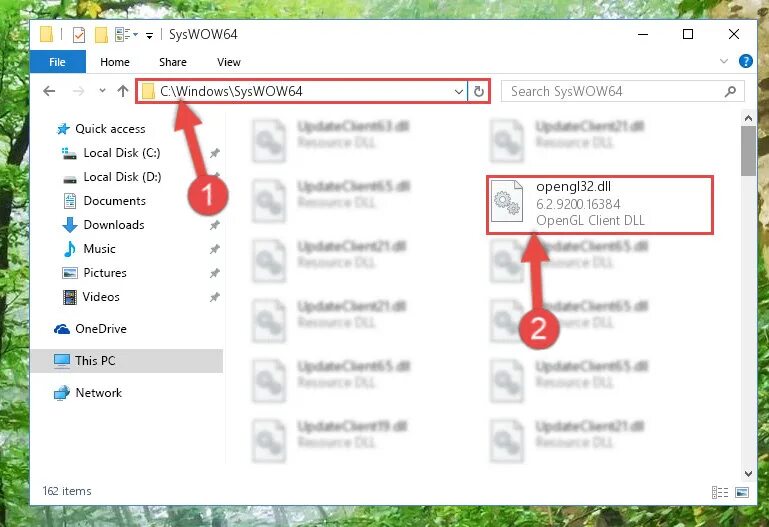Click the pin icon next to Pictures

point(214,274)
